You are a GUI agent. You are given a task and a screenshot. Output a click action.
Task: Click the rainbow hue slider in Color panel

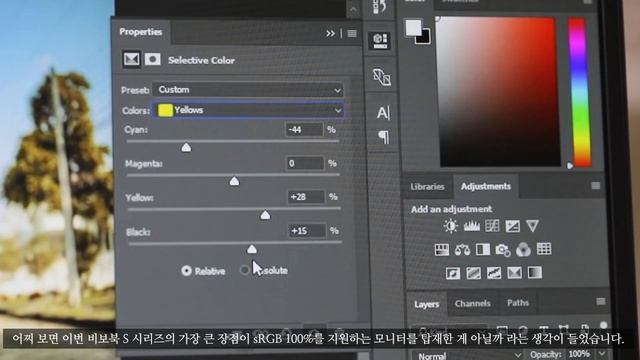(579, 92)
